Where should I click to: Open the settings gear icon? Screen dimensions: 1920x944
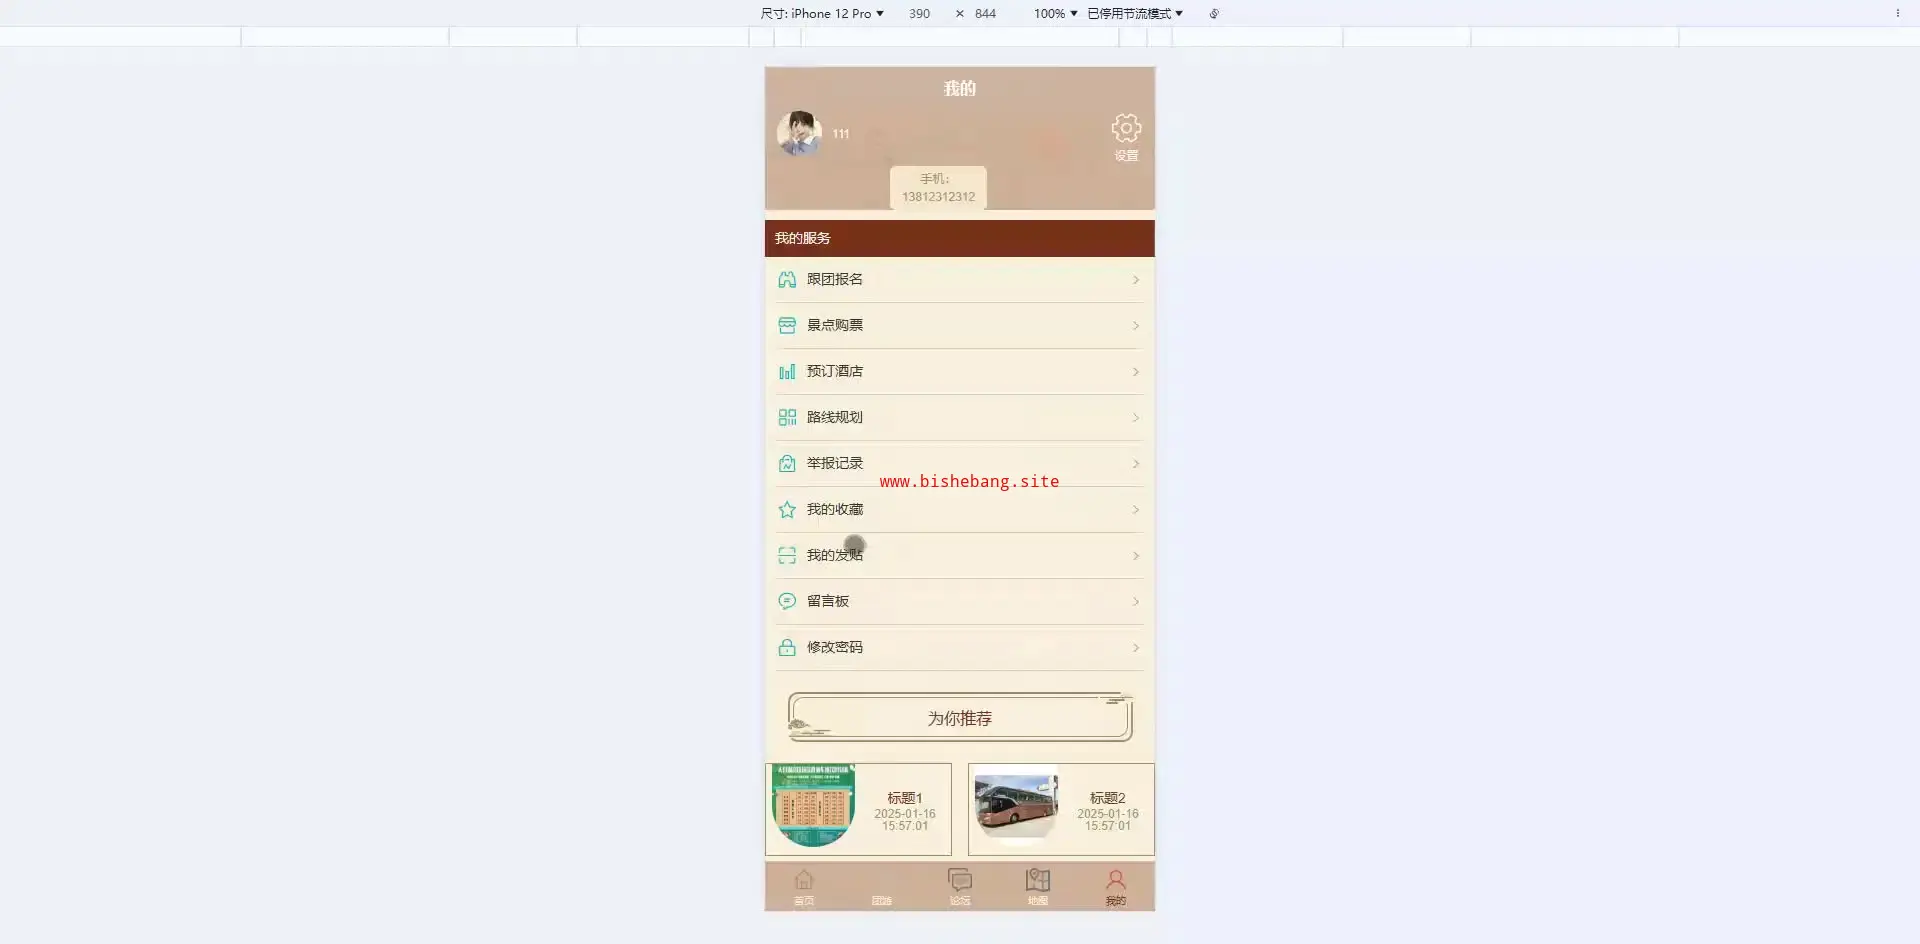(1126, 128)
